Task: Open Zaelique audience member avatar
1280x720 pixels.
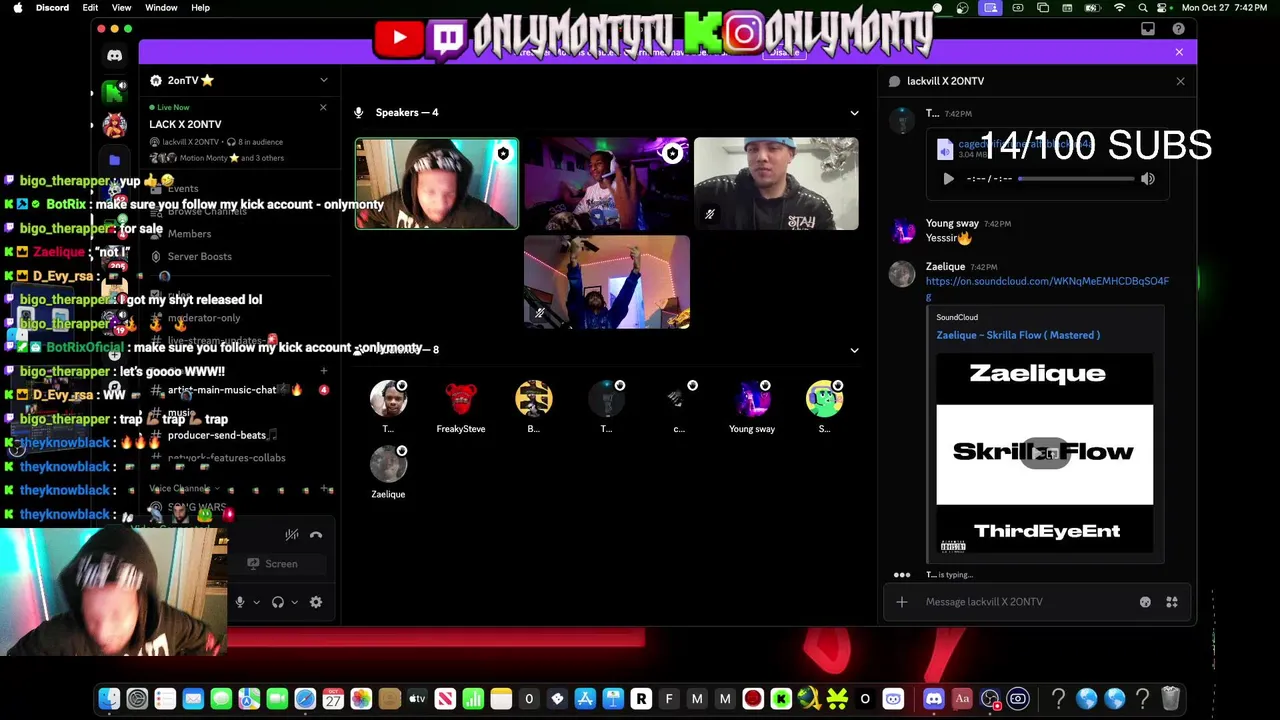Action: point(388,465)
